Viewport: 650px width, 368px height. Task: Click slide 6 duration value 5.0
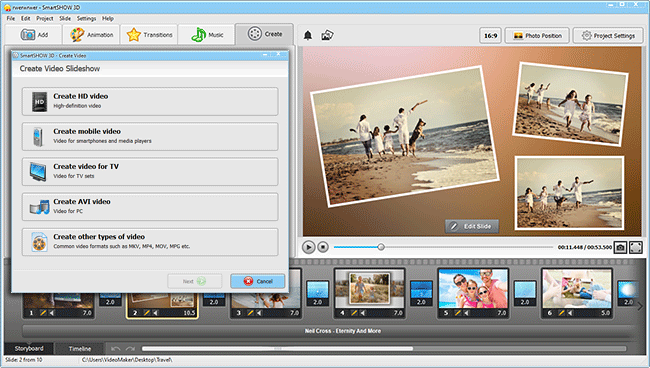click(x=605, y=313)
